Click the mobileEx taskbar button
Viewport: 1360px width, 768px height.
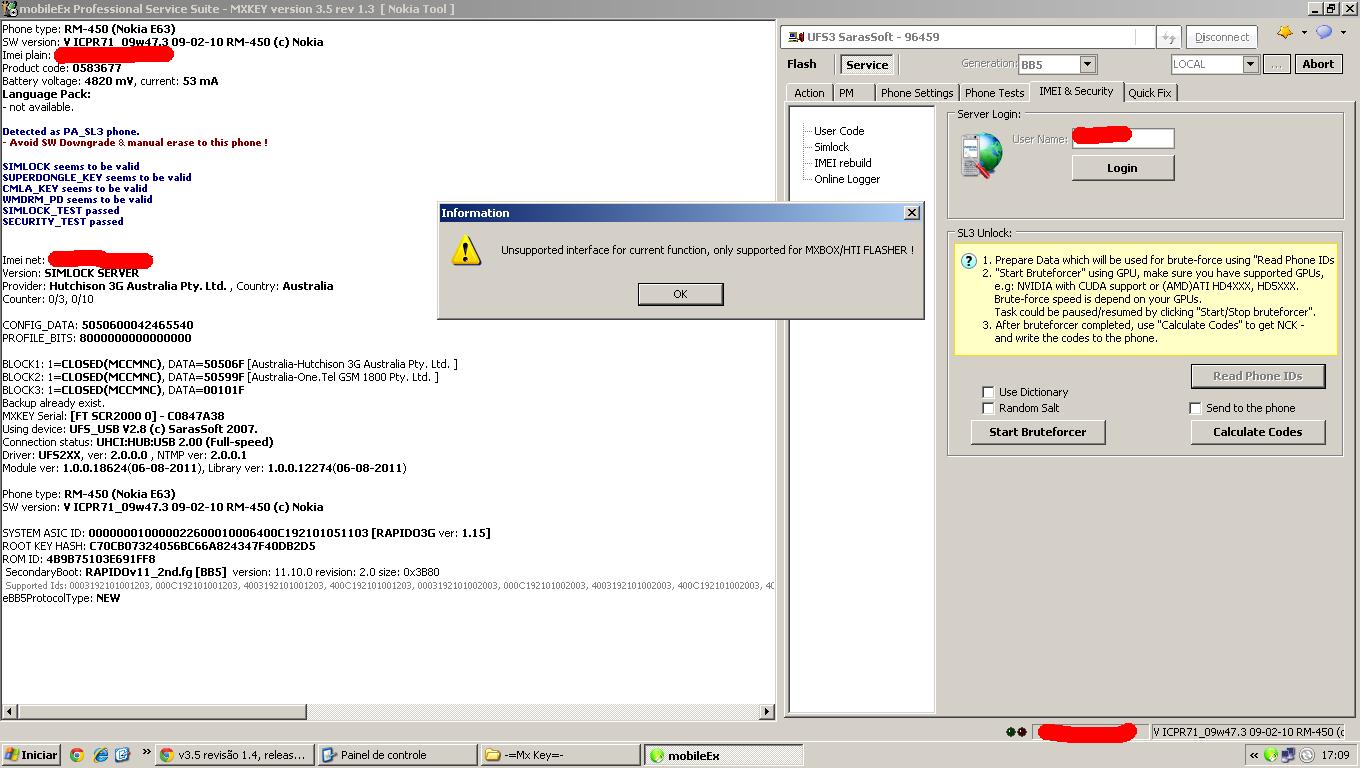tap(722, 755)
